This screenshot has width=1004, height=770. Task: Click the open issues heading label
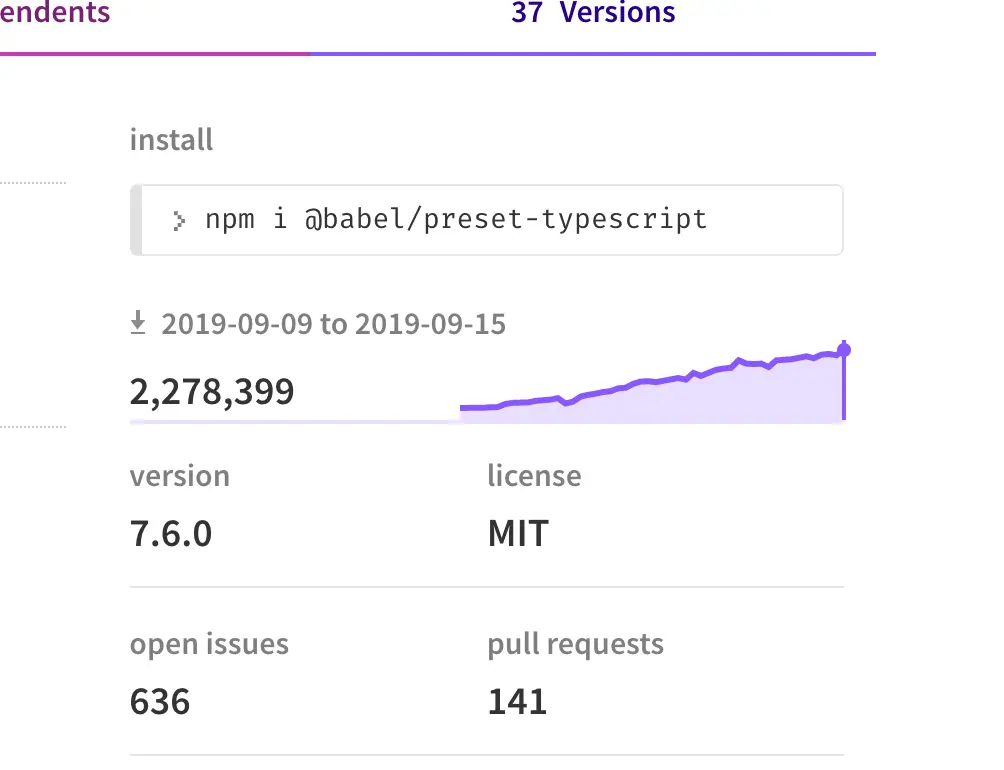click(x=209, y=643)
